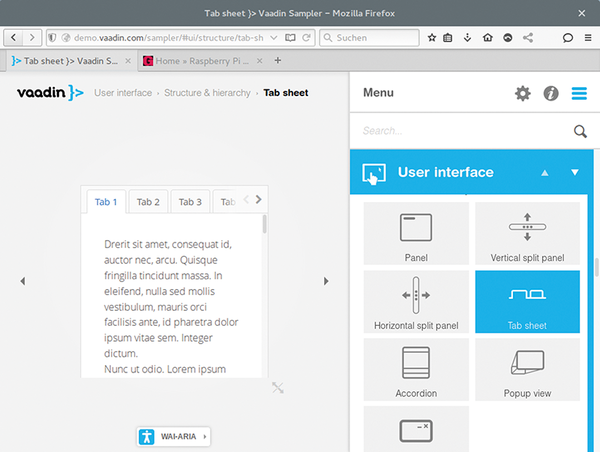600x452 pixels.
Task: Open the Accordion component sample
Action: (416, 370)
